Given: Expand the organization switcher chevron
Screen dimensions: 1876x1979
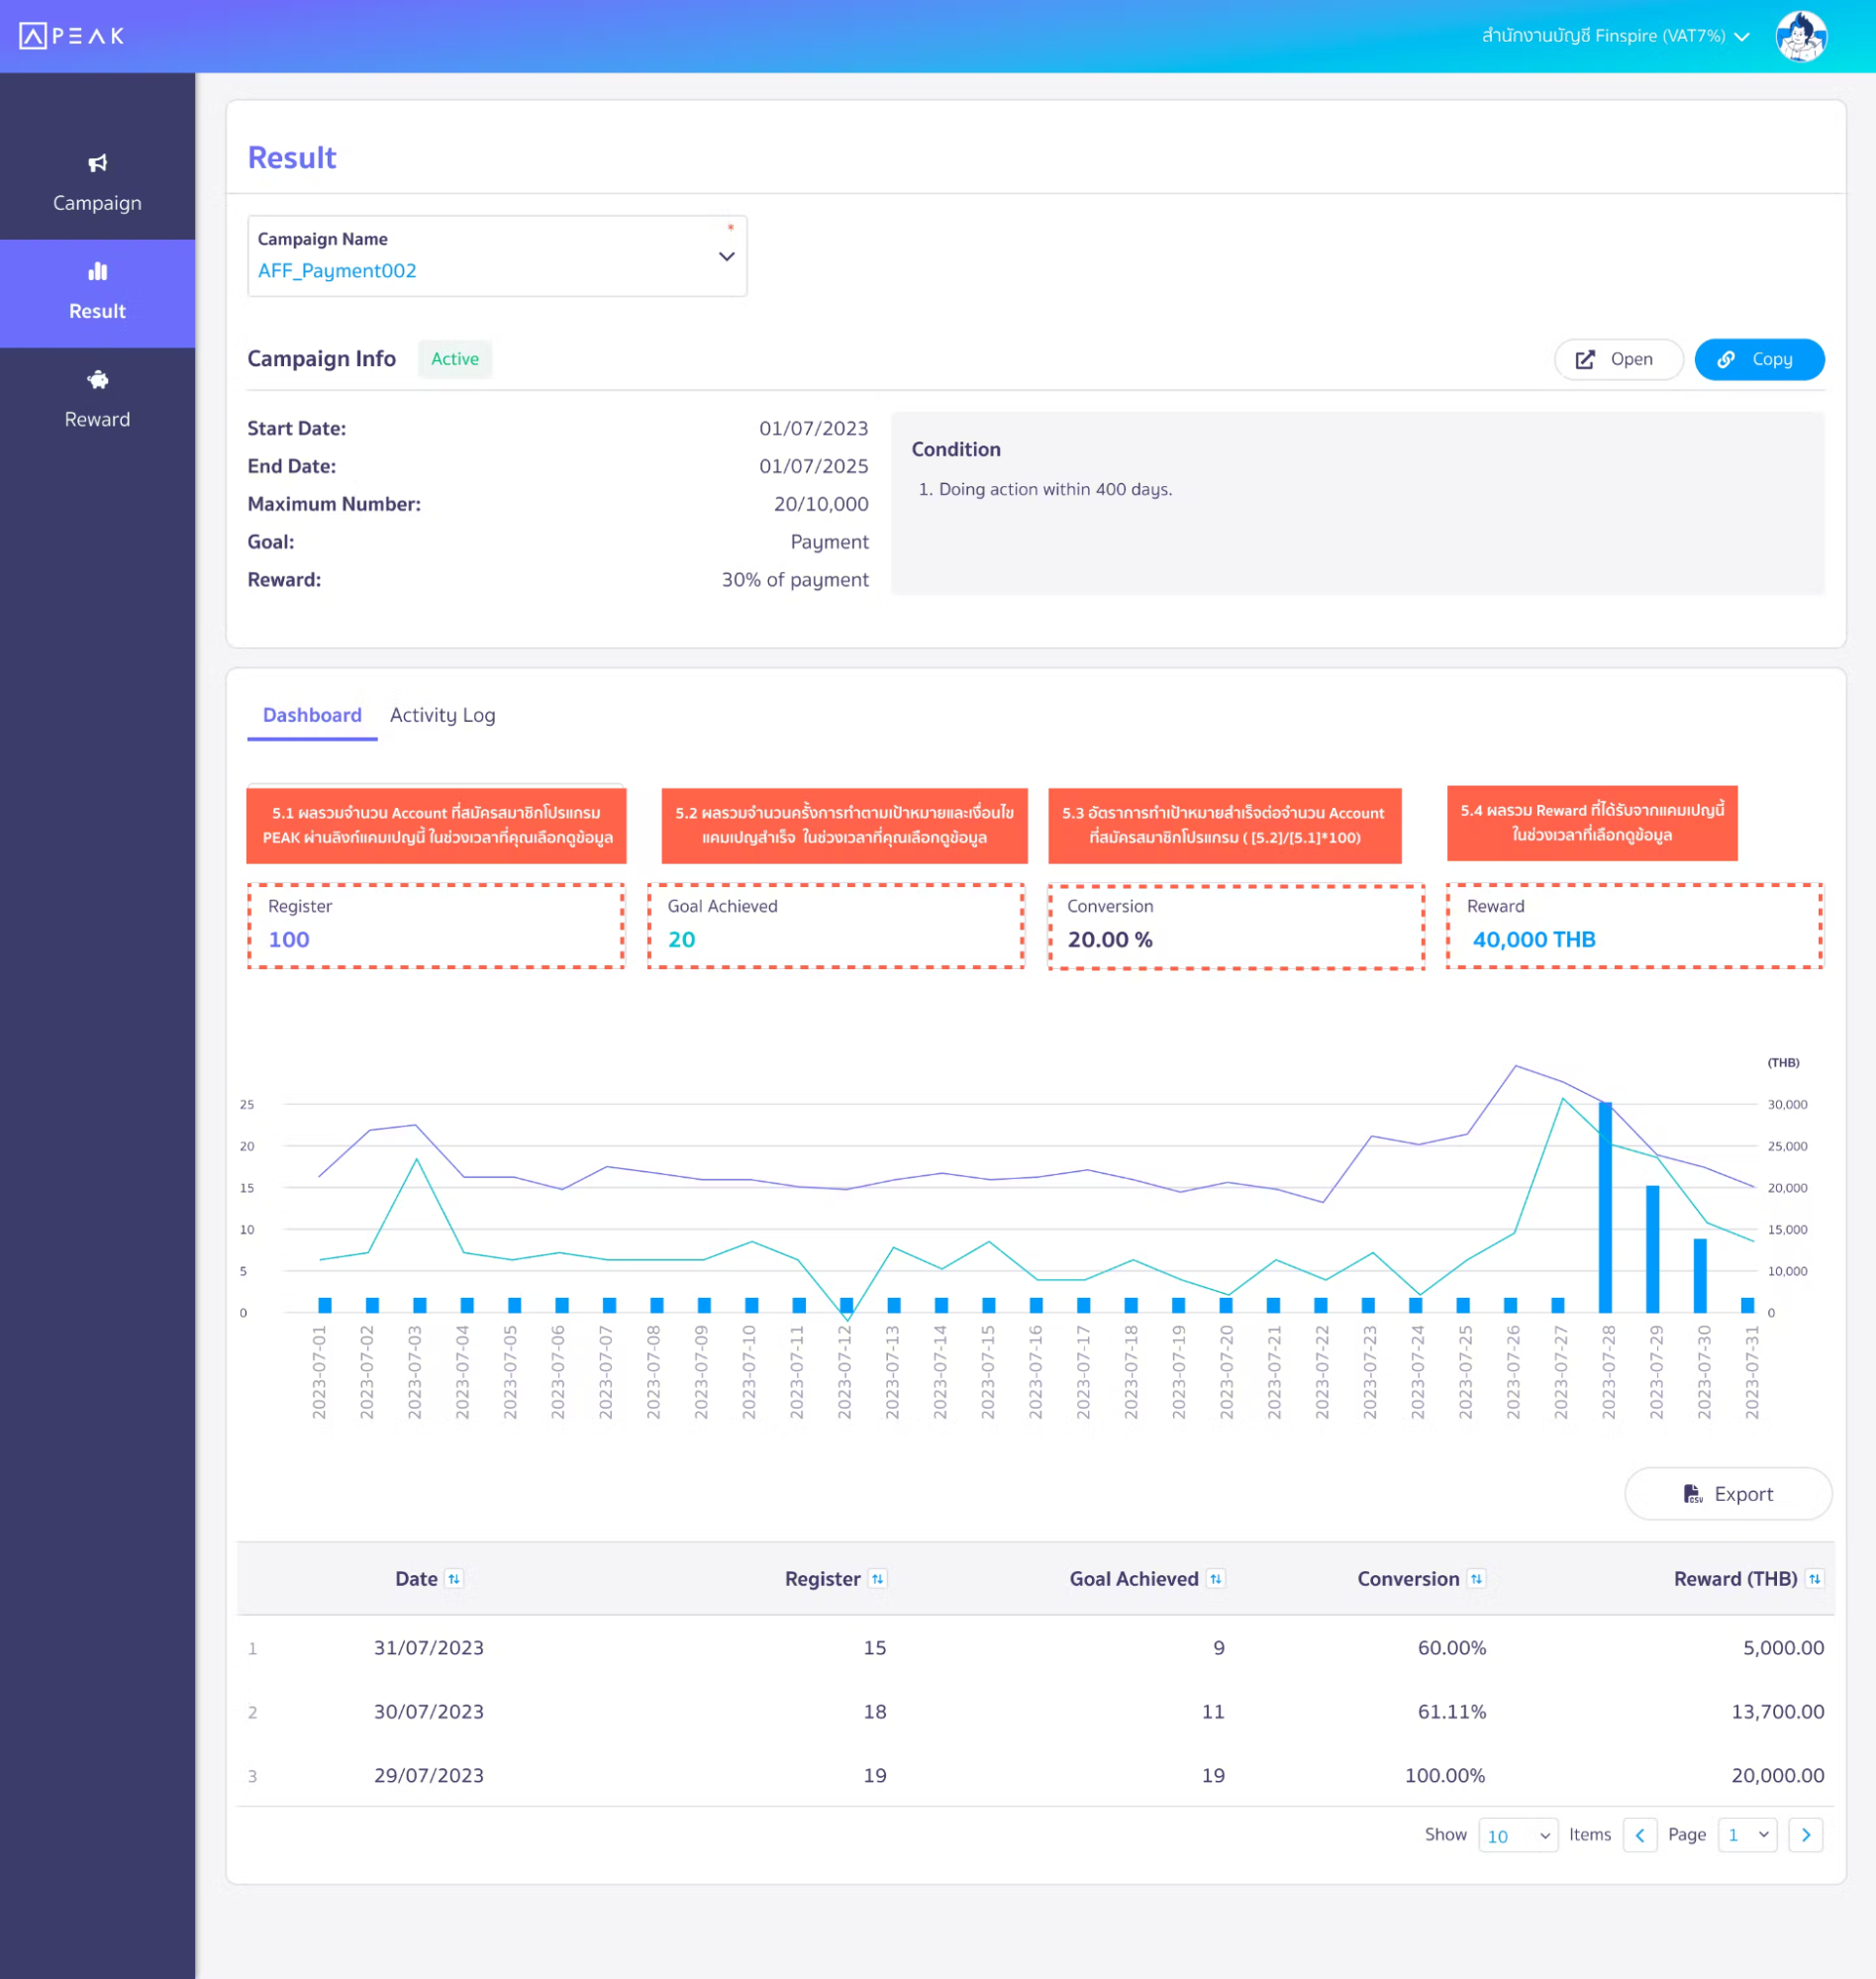Looking at the screenshot, I should (1742, 37).
